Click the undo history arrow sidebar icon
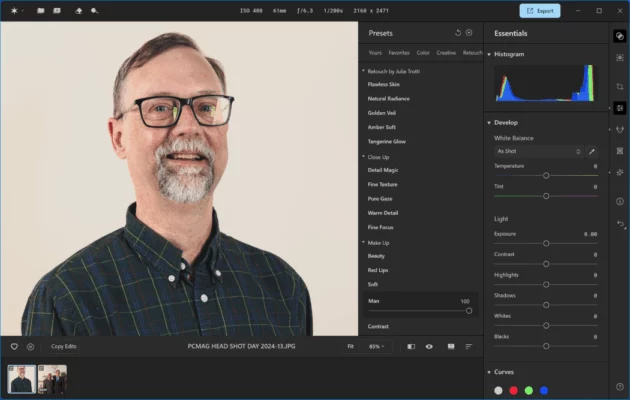The height and width of the screenshot is (400, 630). point(620,224)
